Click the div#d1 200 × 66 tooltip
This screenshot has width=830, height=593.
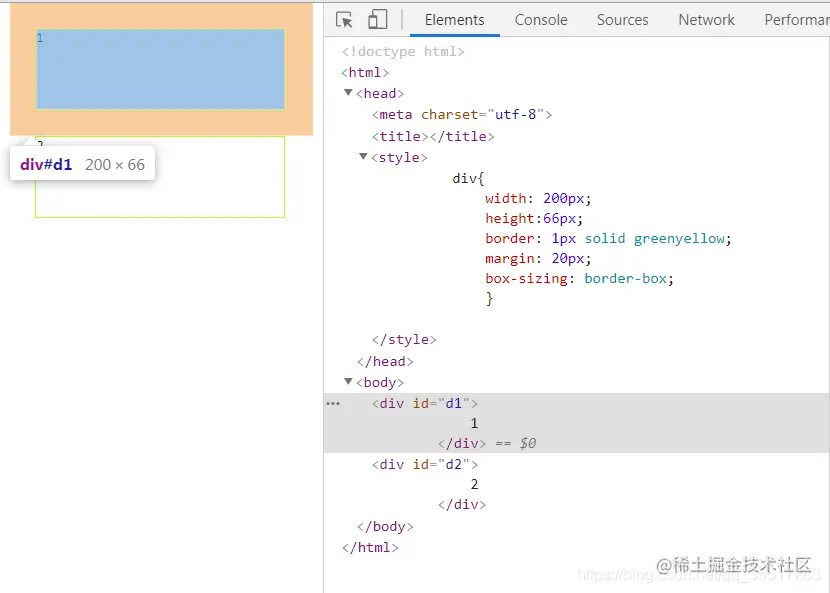tap(83, 164)
